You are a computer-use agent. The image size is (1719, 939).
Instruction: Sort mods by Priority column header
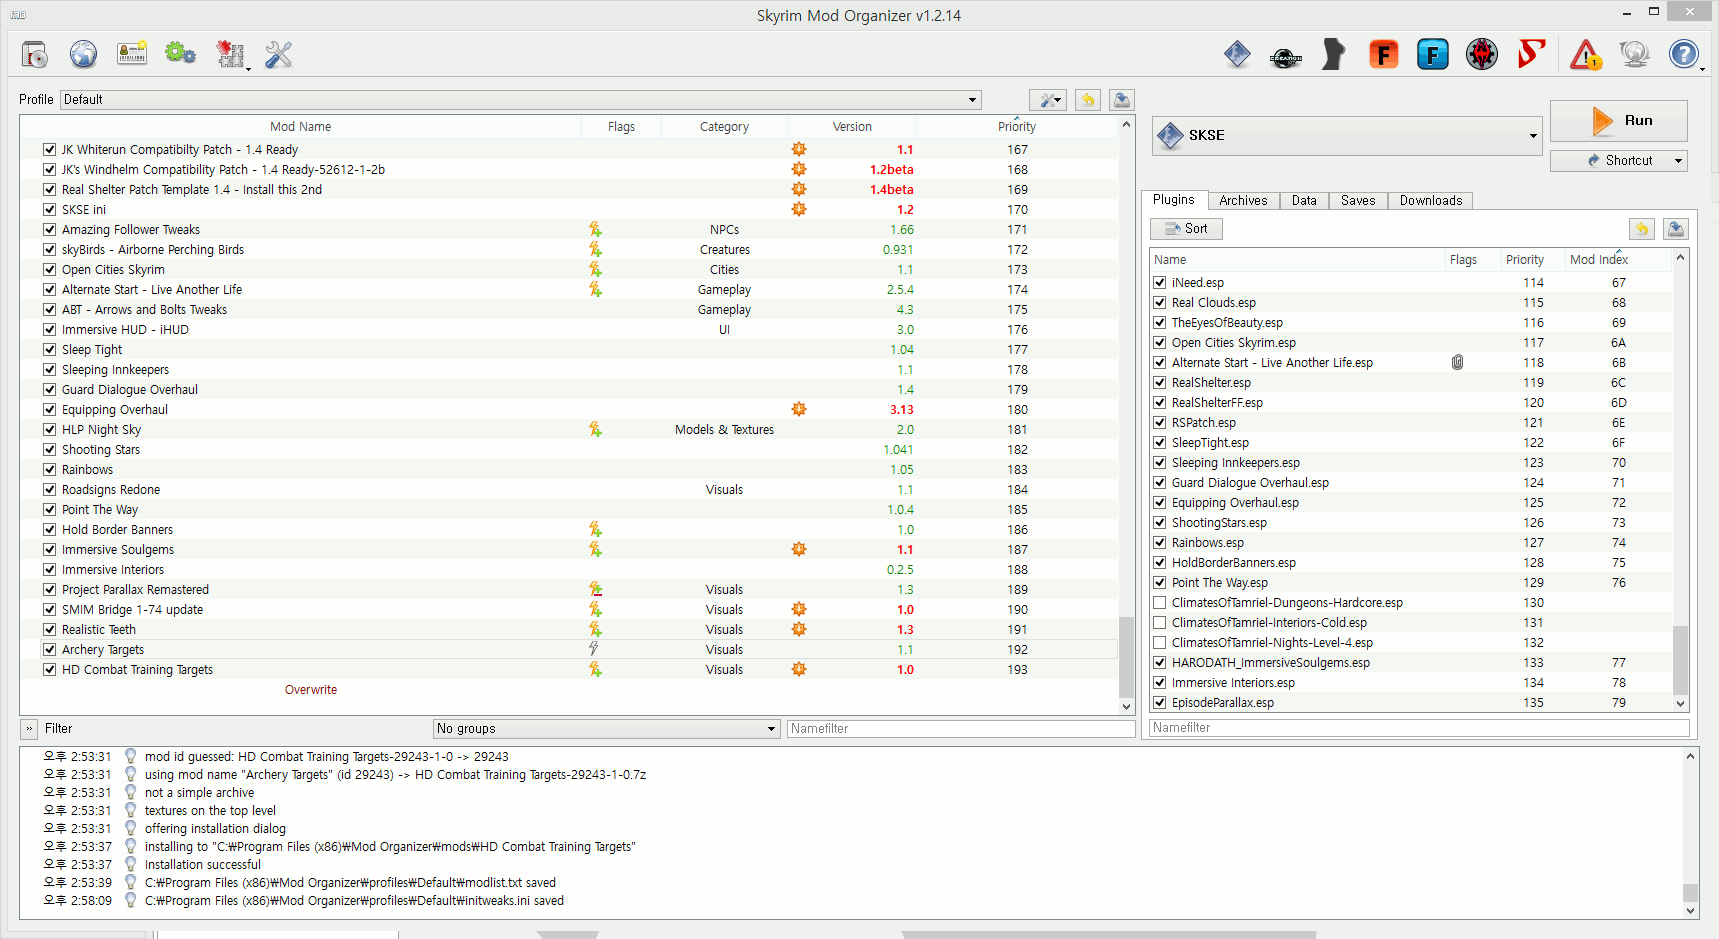point(1017,127)
